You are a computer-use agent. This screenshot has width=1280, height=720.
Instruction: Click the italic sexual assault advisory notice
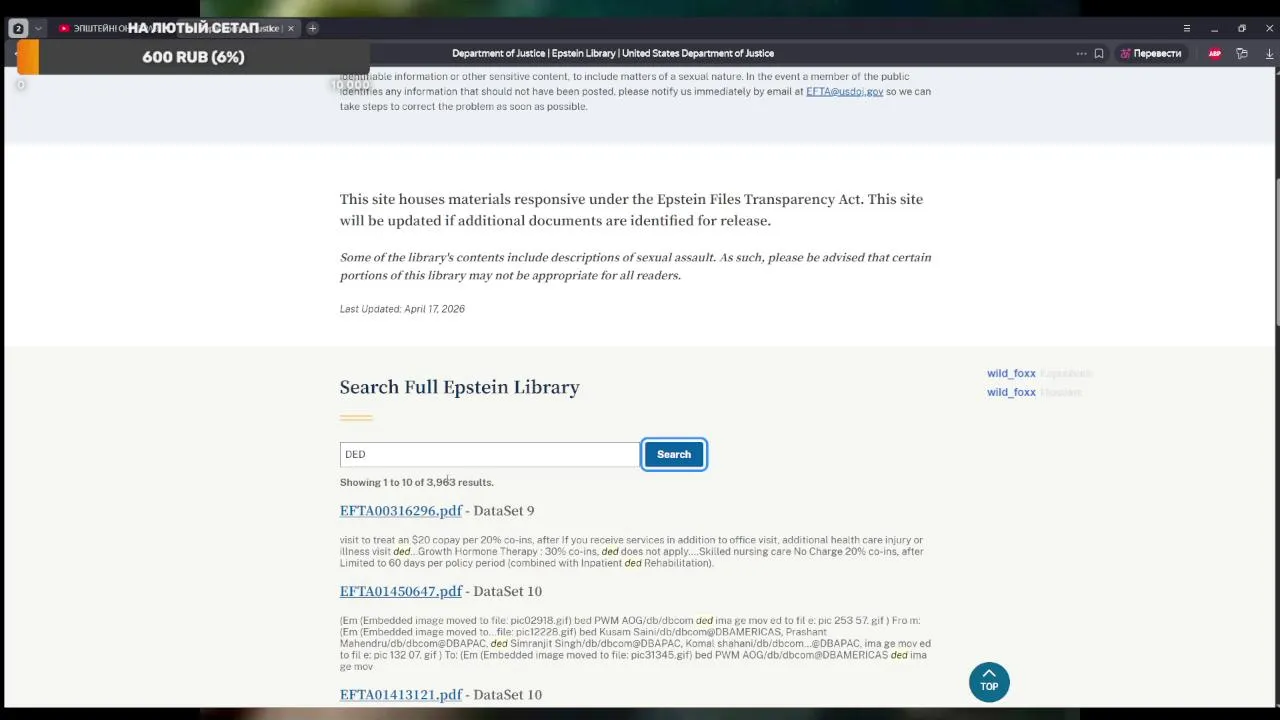635,266
